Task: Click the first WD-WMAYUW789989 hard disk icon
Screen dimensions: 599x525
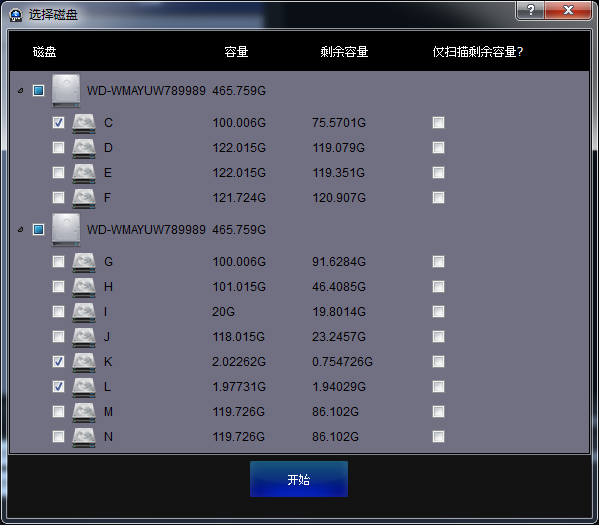Action: 66,91
